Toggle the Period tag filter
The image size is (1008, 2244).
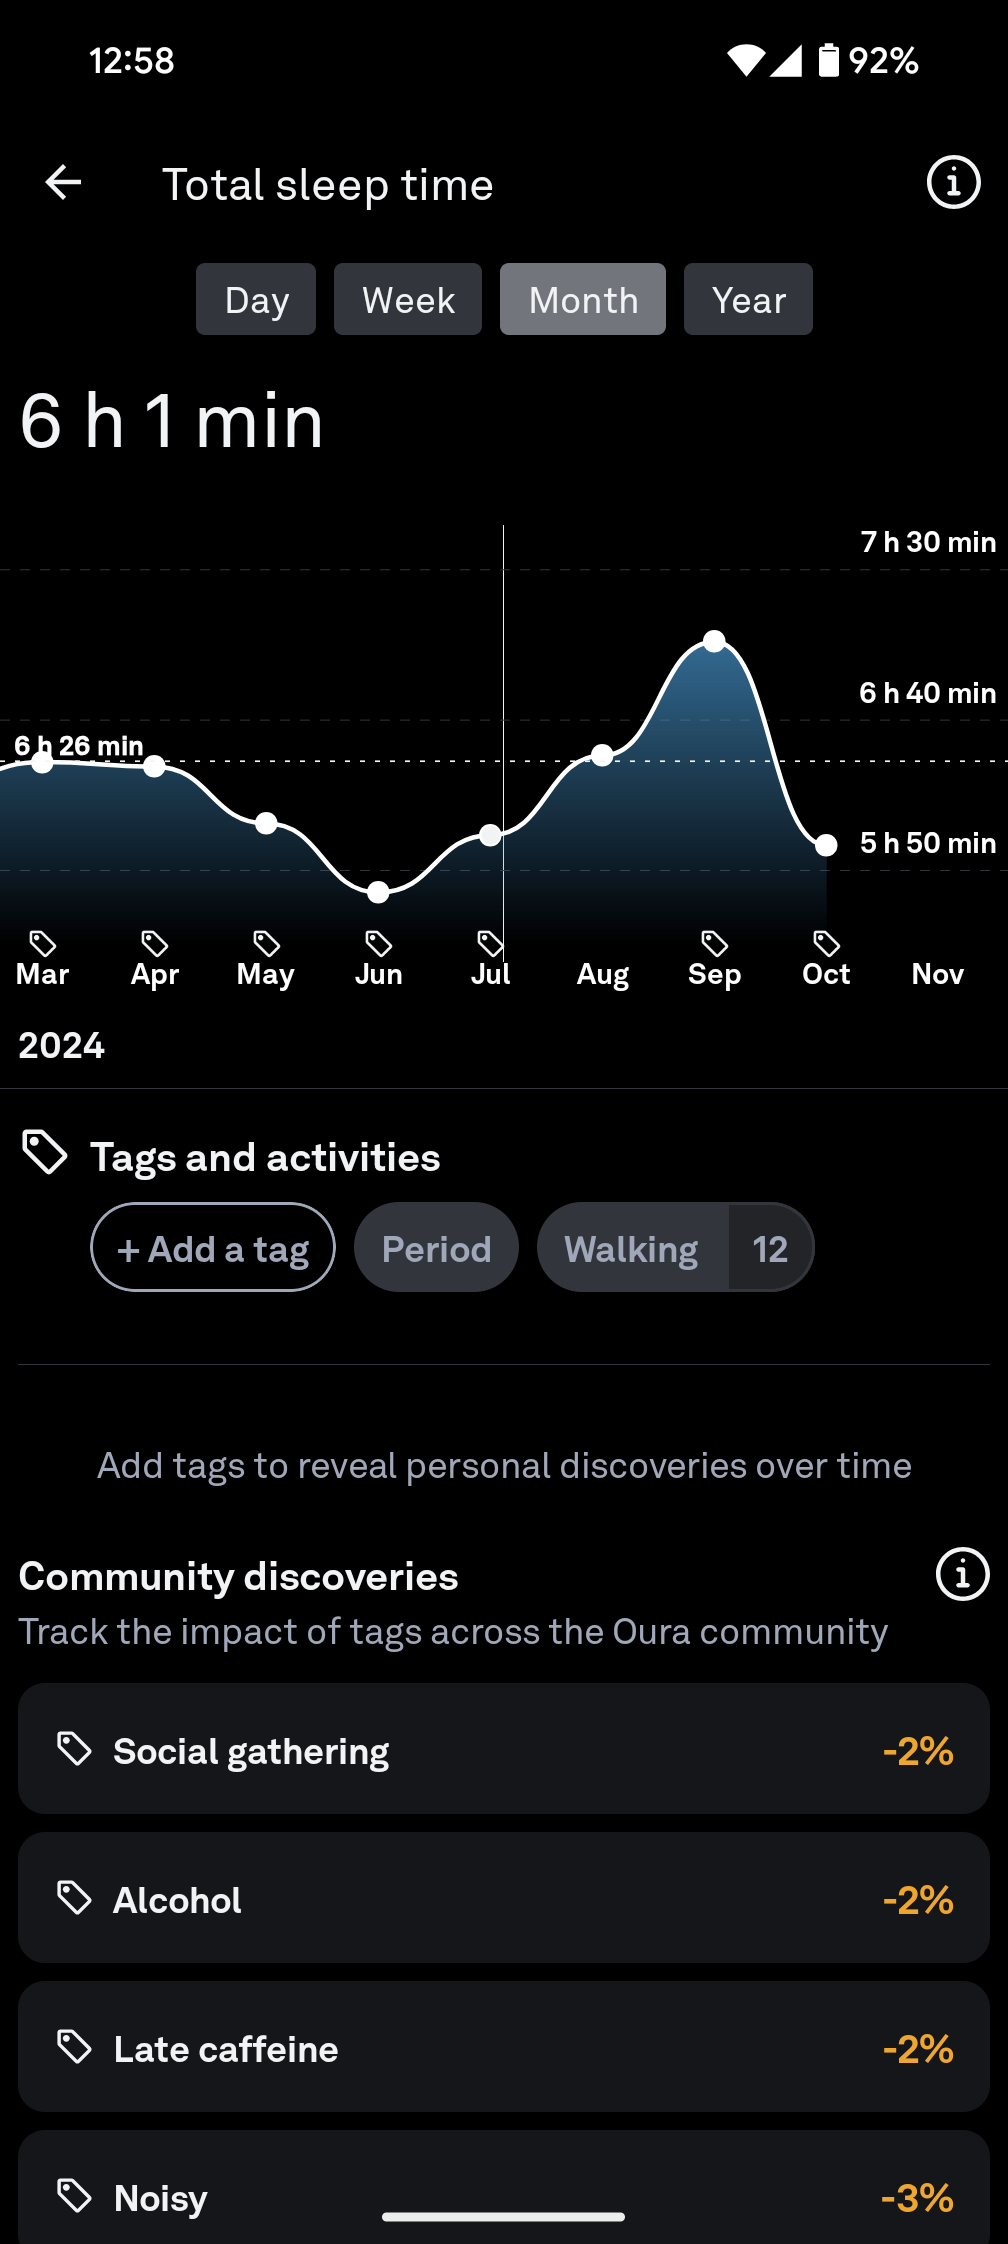pyautogui.click(x=436, y=1248)
